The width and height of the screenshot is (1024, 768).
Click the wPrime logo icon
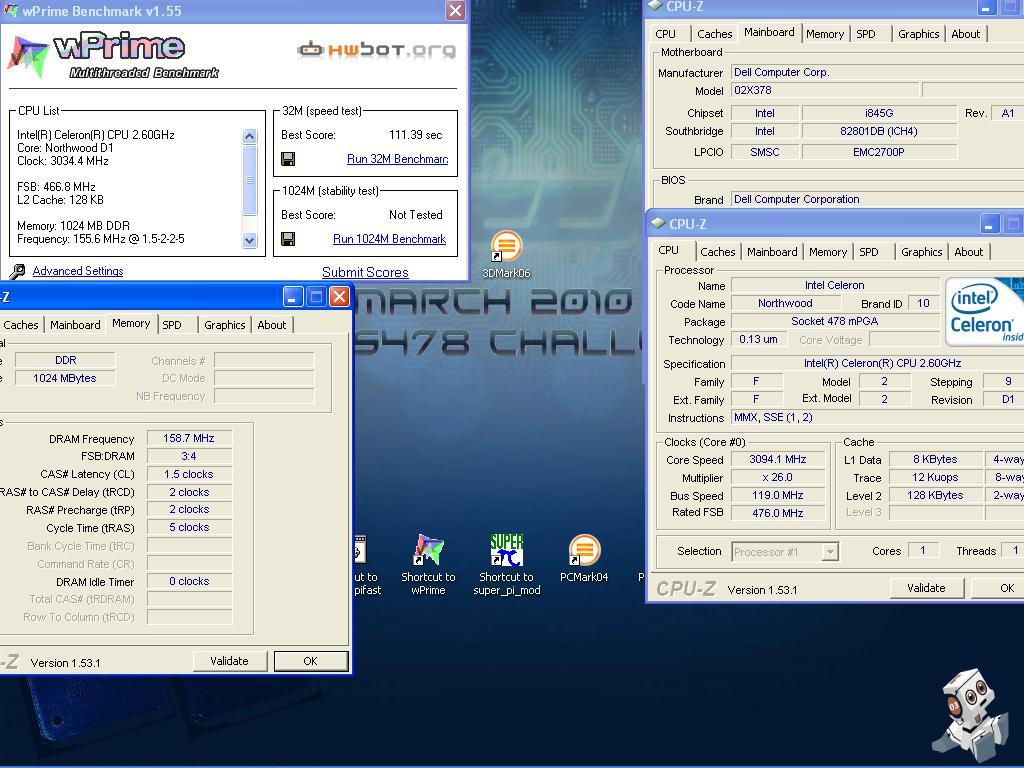(x=29, y=56)
